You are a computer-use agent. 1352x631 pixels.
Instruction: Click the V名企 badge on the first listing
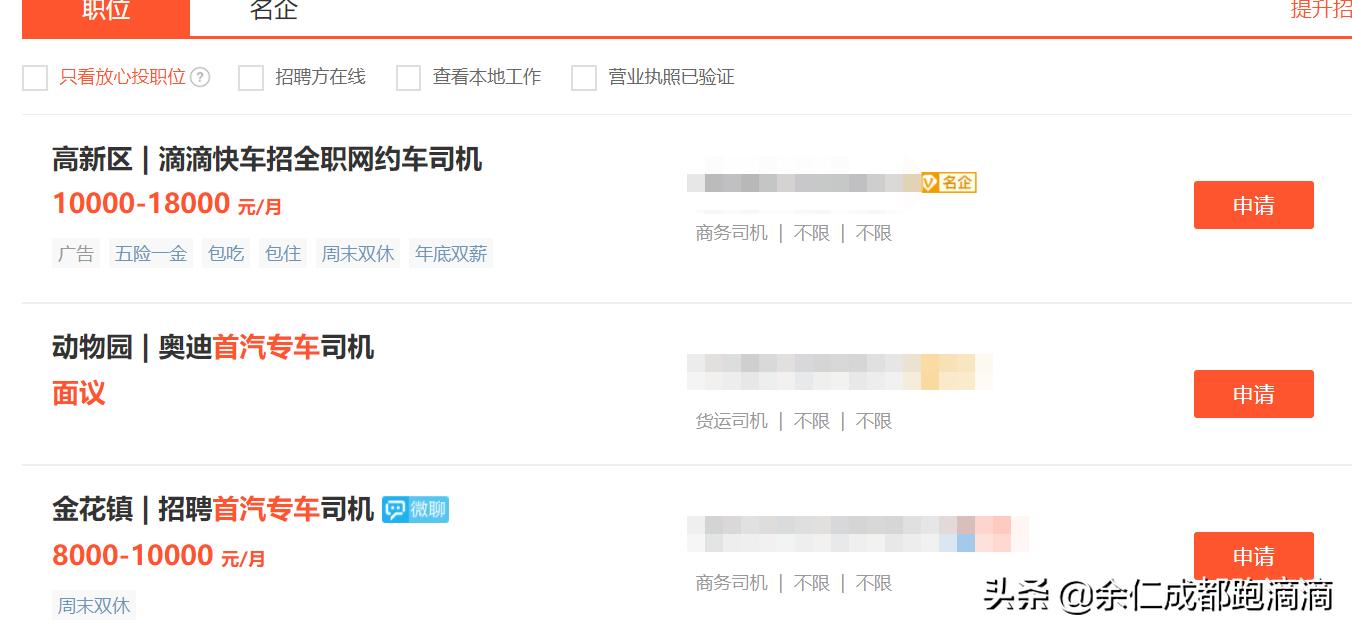(x=948, y=182)
